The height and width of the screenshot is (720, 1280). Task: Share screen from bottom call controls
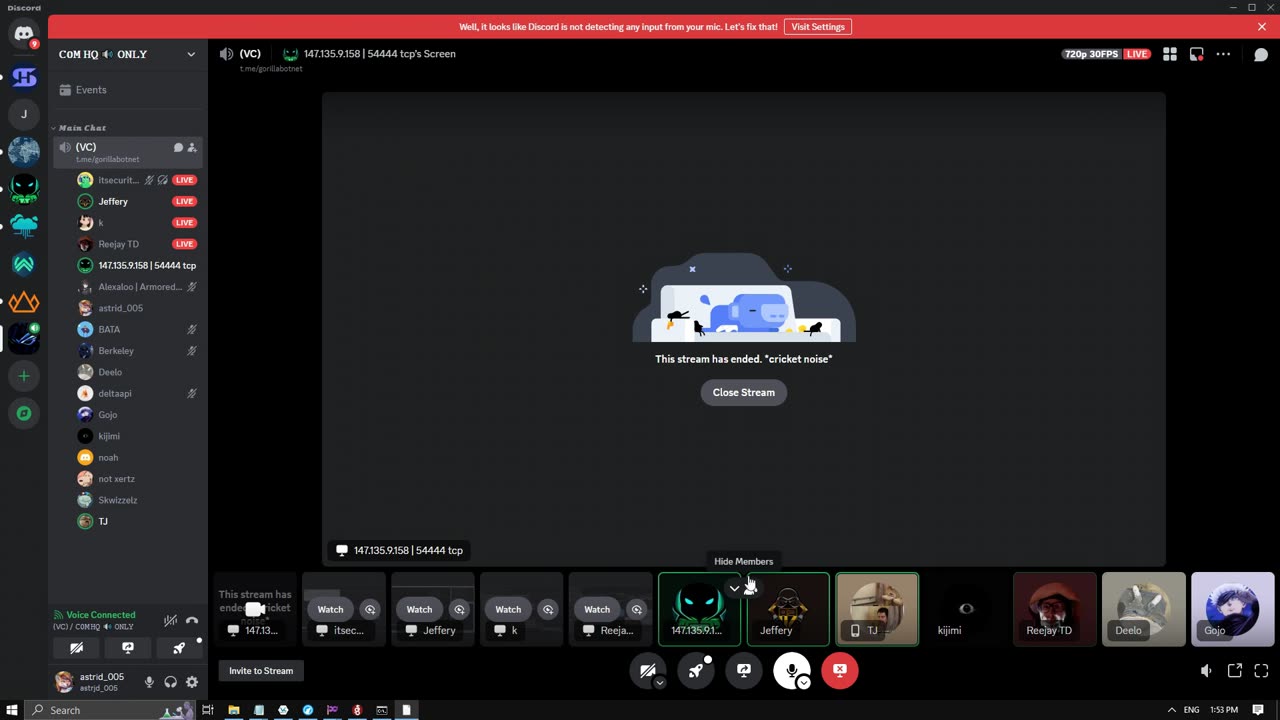743,670
